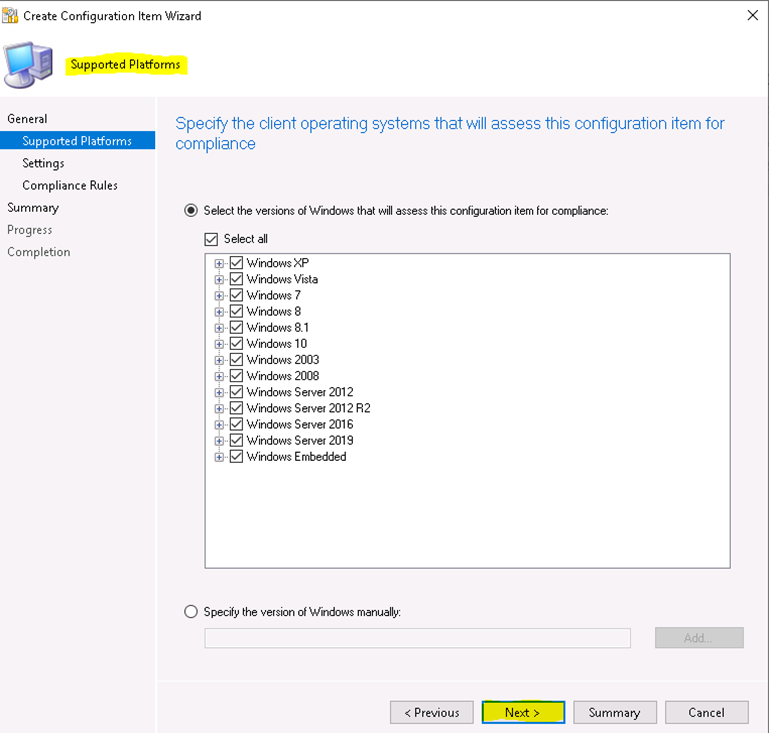The image size is (769, 733).
Task: Toggle the Windows 8.1 checkbox
Action: (236, 328)
